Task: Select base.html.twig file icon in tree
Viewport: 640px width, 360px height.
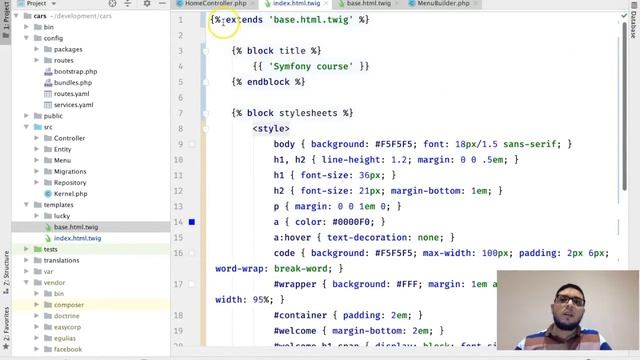Action: [48, 227]
